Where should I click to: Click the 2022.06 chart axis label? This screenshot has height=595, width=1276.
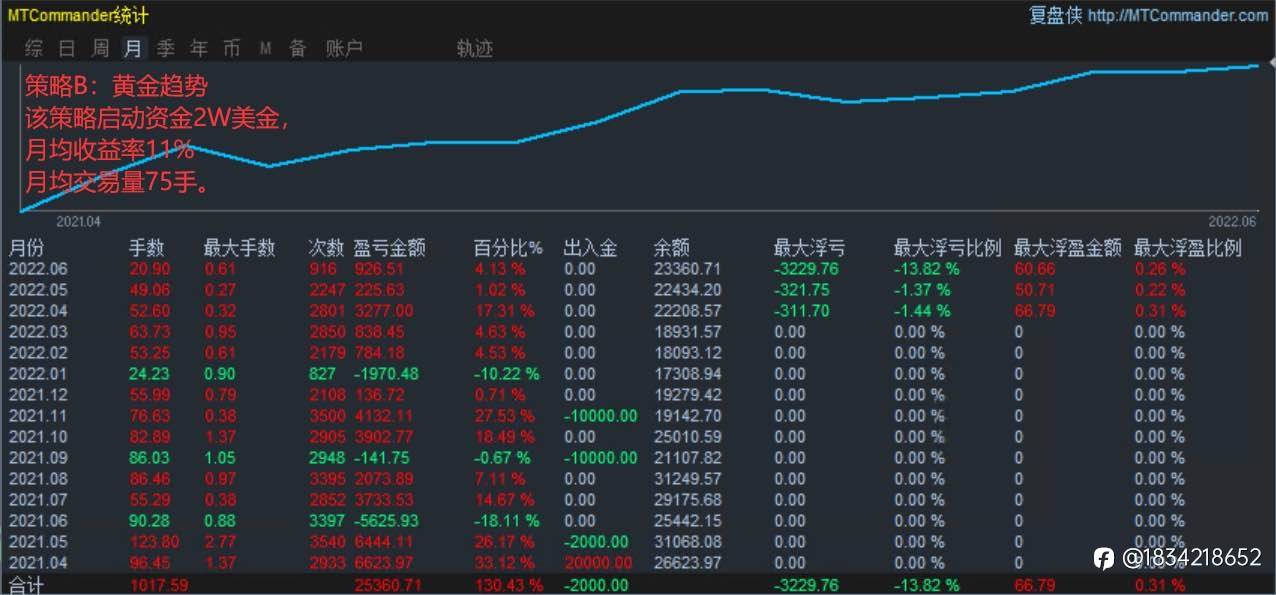1232,221
